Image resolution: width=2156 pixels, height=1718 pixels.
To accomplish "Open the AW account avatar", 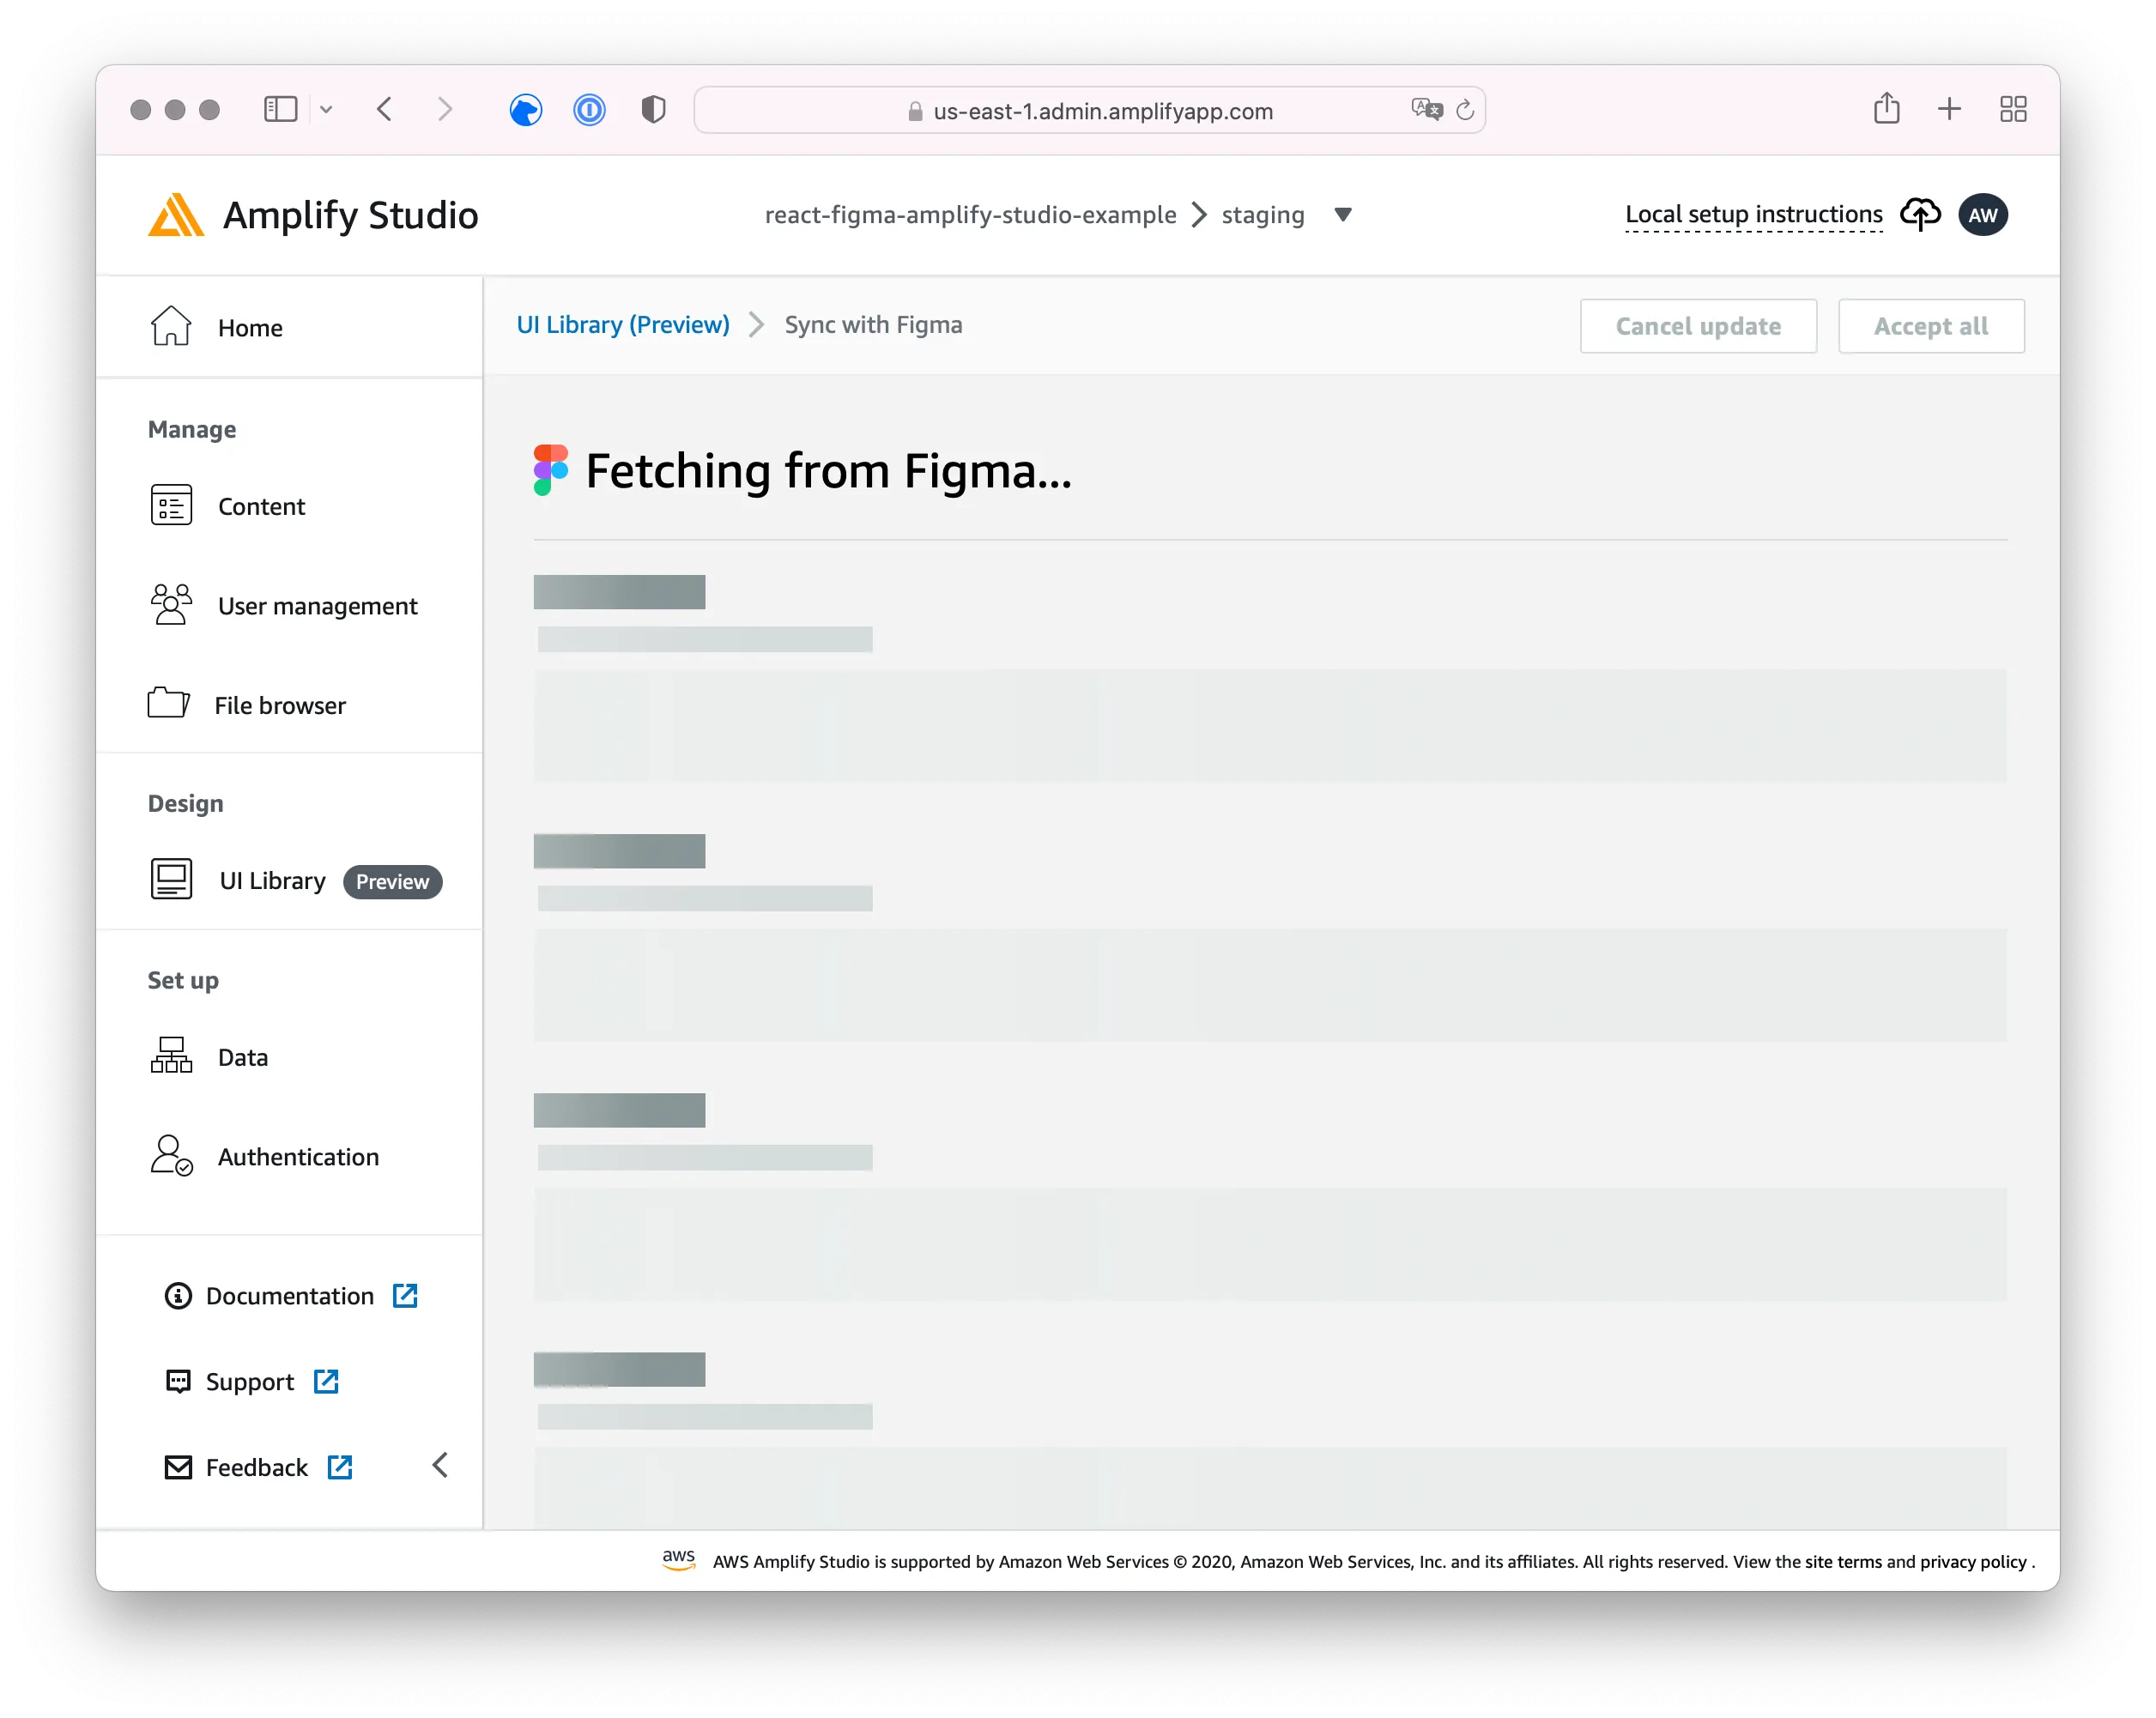I will (1982, 214).
